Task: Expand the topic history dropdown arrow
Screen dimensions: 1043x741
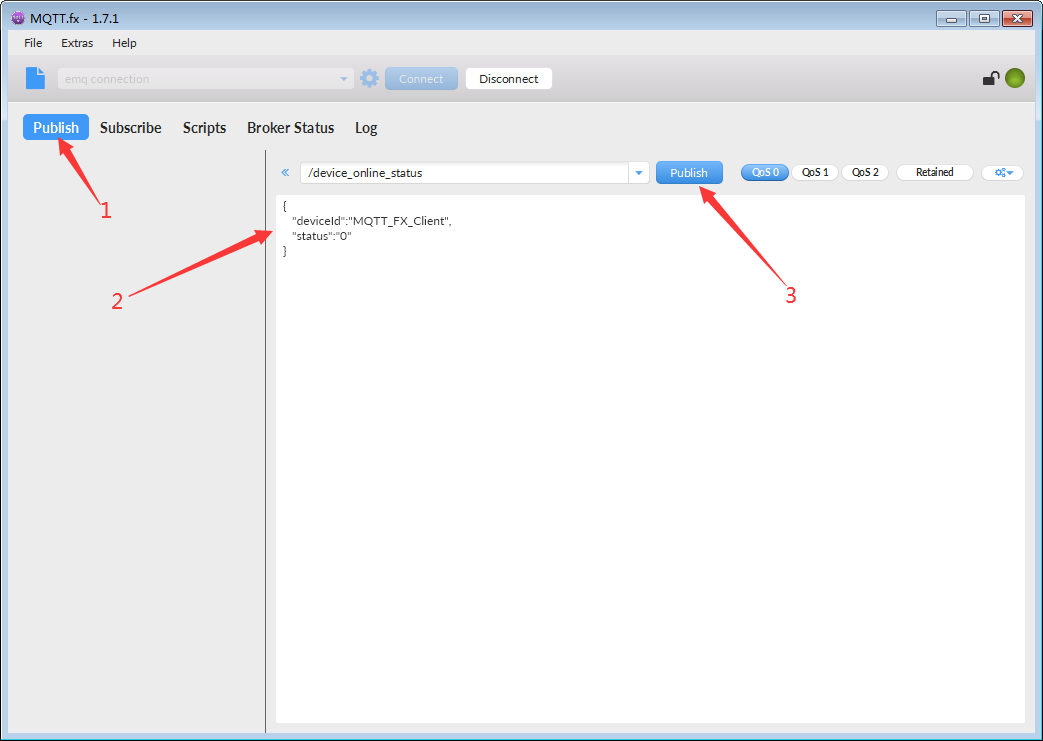Action: pyautogui.click(x=639, y=172)
